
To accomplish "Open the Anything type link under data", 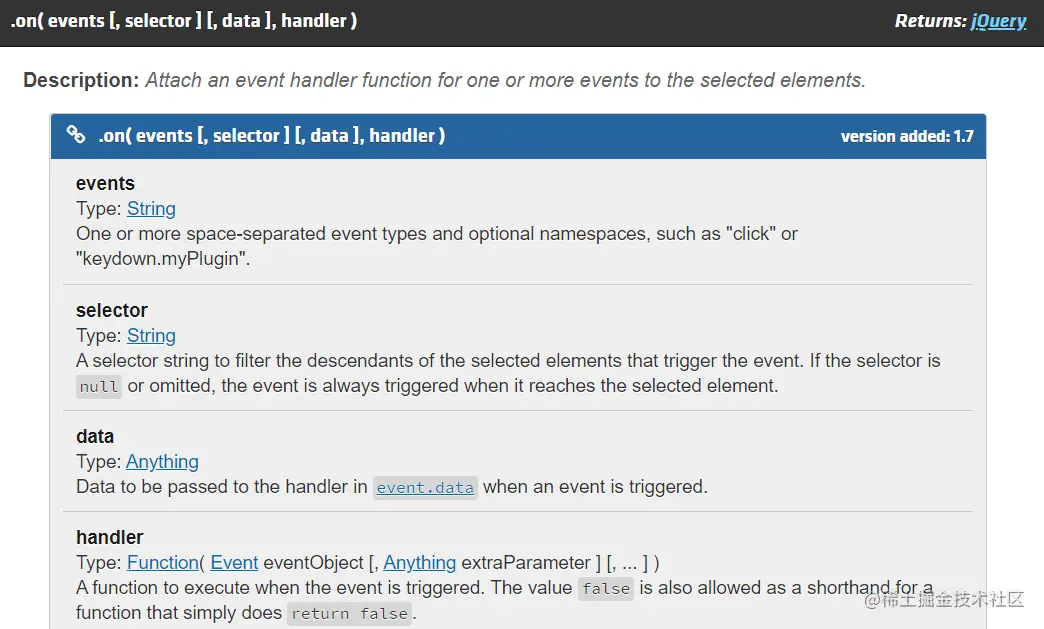I will click(x=162, y=461).
